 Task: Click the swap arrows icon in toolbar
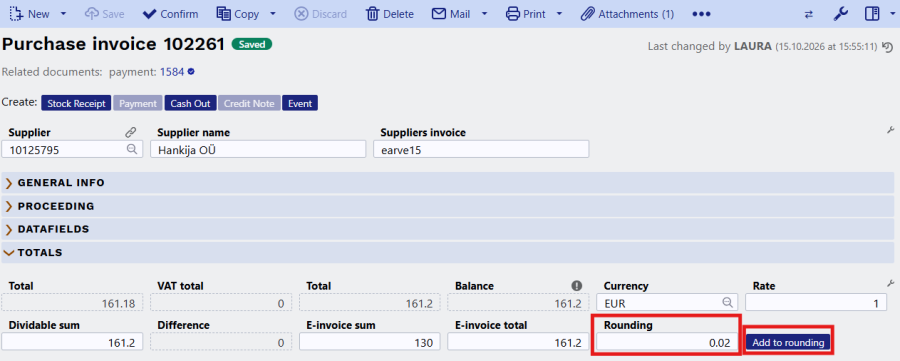(x=809, y=14)
